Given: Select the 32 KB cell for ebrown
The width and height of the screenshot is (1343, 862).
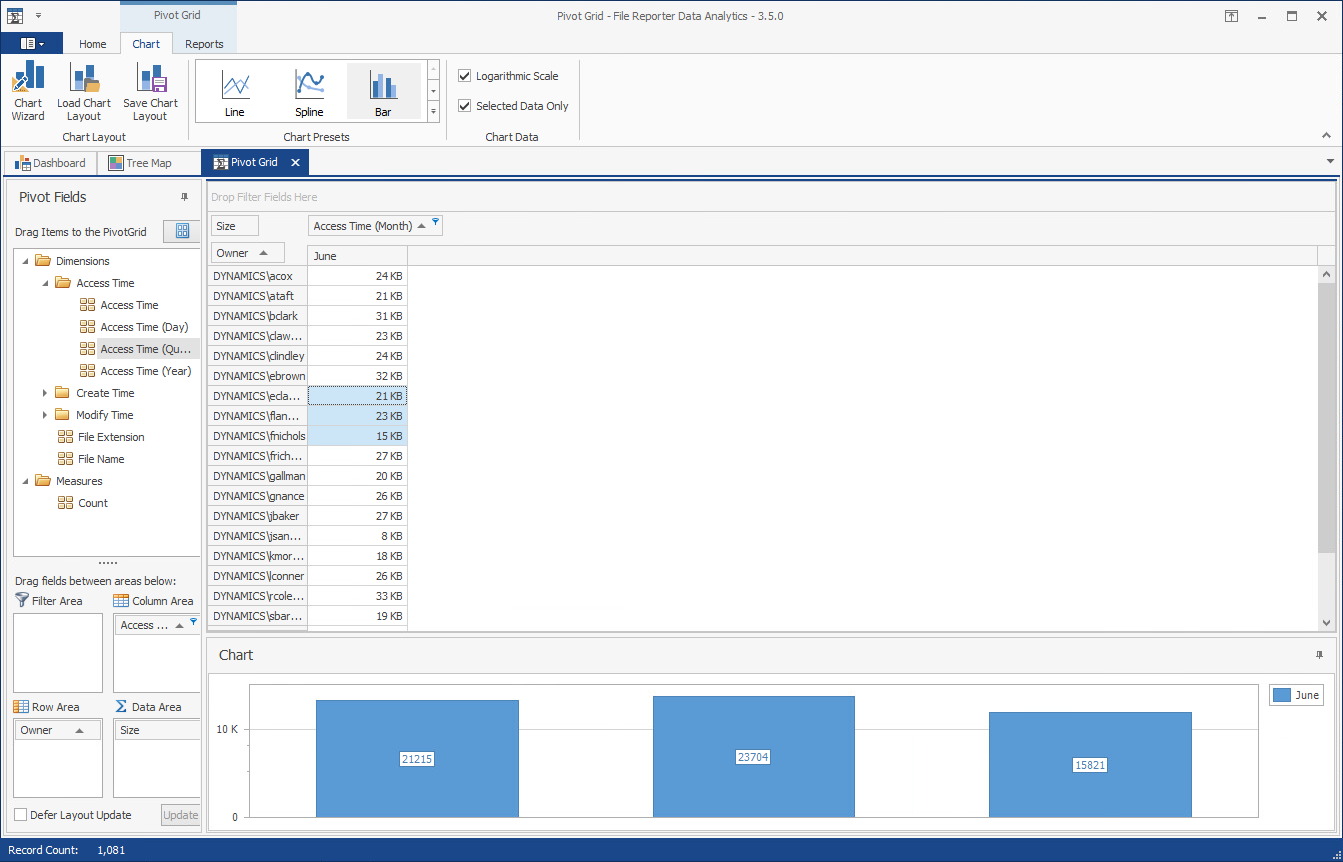Looking at the screenshot, I should point(357,376).
